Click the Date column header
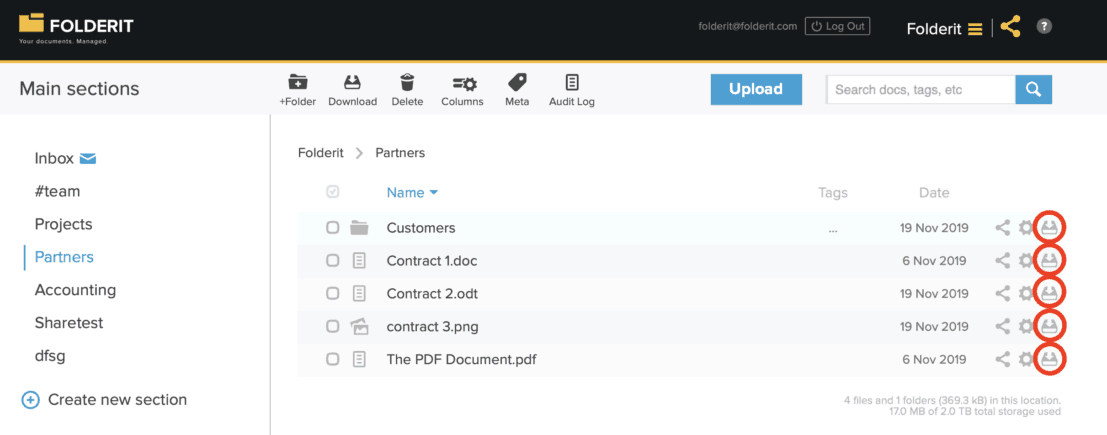The height and width of the screenshot is (435, 1107). (x=934, y=193)
